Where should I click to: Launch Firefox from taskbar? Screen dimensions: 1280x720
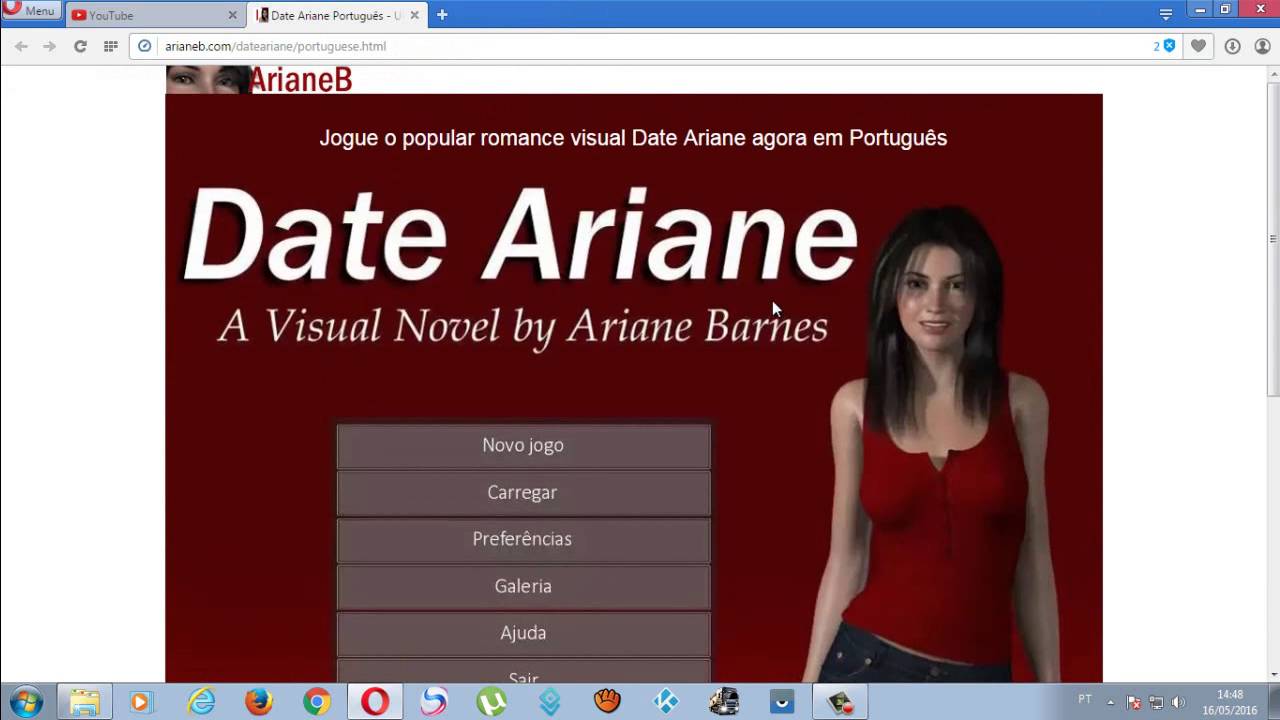click(259, 702)
